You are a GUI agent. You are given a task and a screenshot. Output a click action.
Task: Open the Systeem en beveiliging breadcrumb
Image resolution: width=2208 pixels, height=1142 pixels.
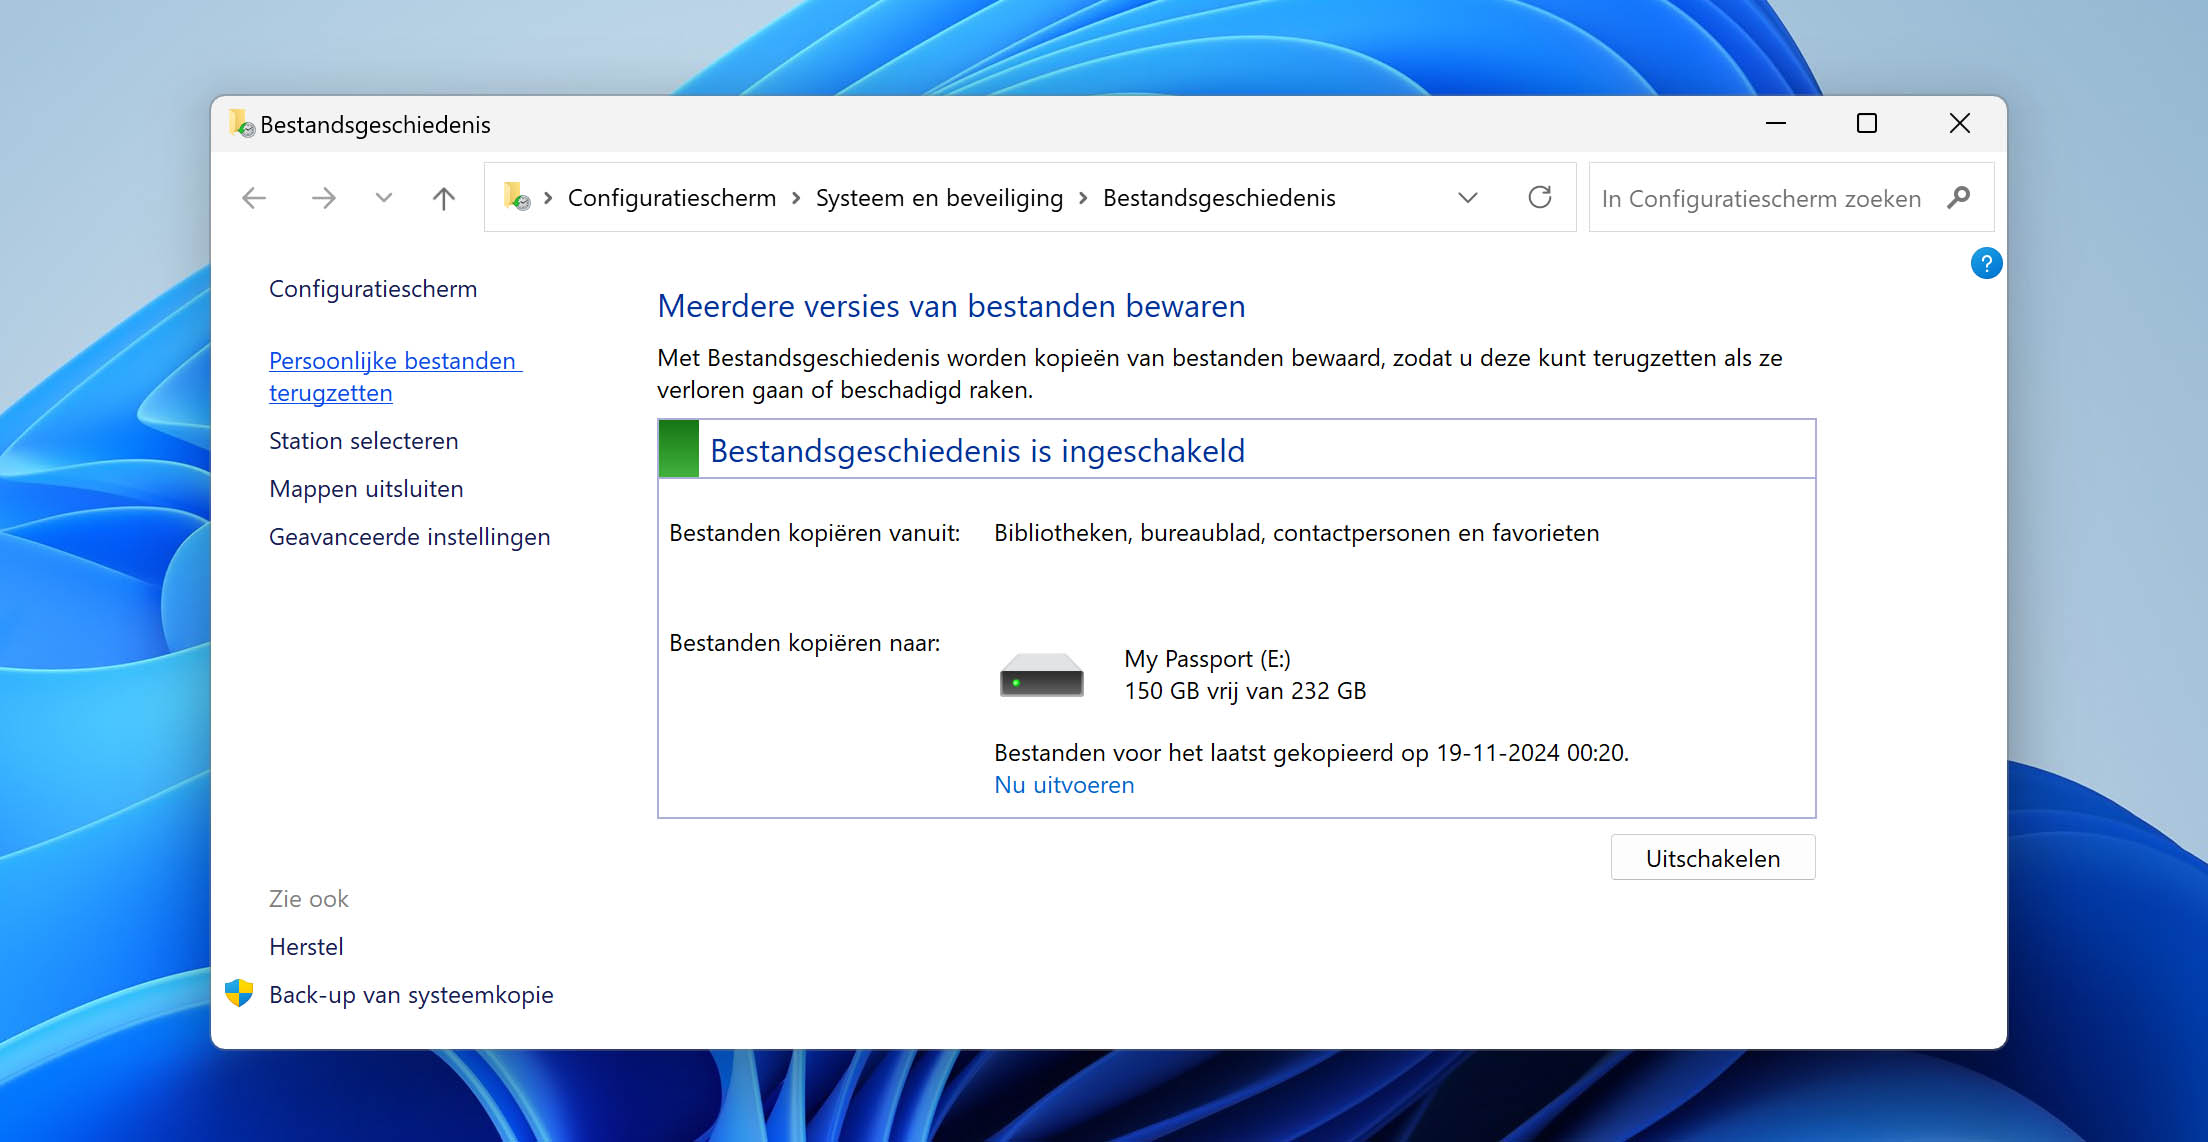pos(939,198)
